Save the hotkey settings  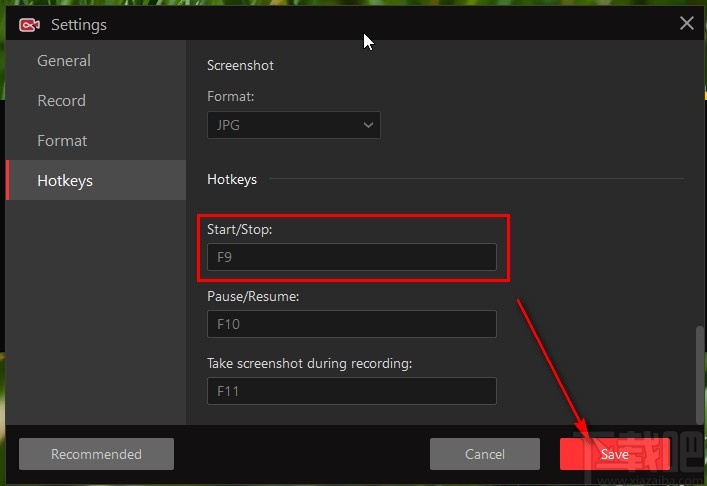pos(614,454)
